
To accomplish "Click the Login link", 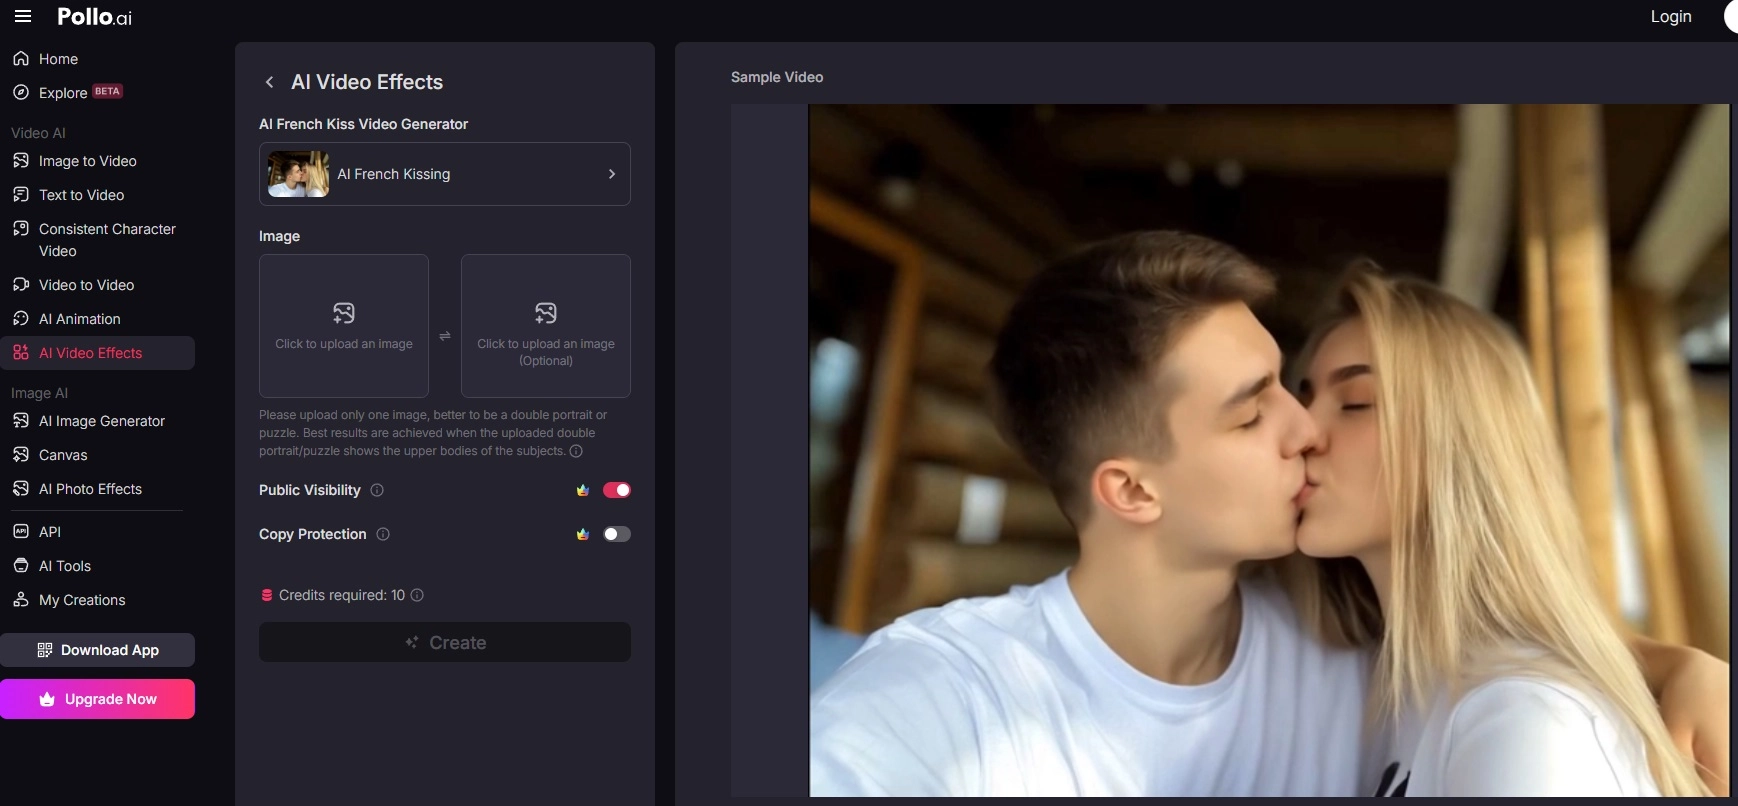I will [1671, 16].
